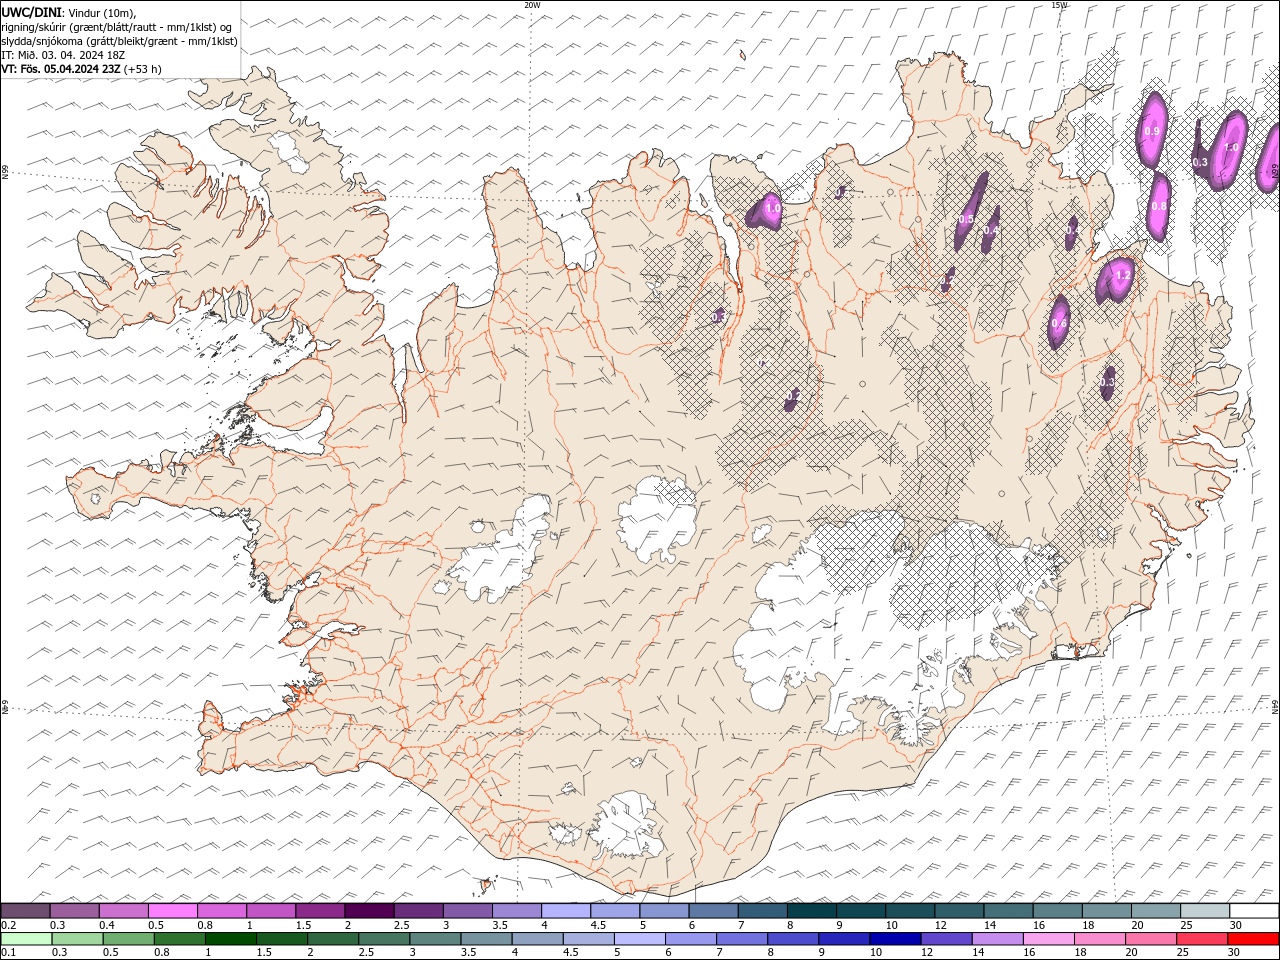Pick the light periwinkle 4–4.5 swatch, upper scale
Viewport: 1280px width, 960px height.
[x=566, y=911]
